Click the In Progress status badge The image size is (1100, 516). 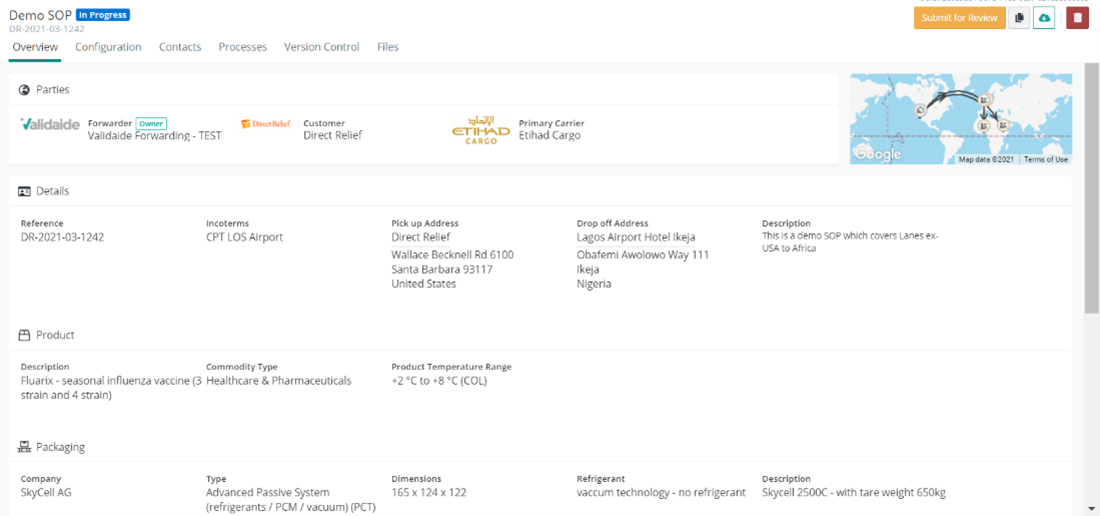[x=102, y=15]
